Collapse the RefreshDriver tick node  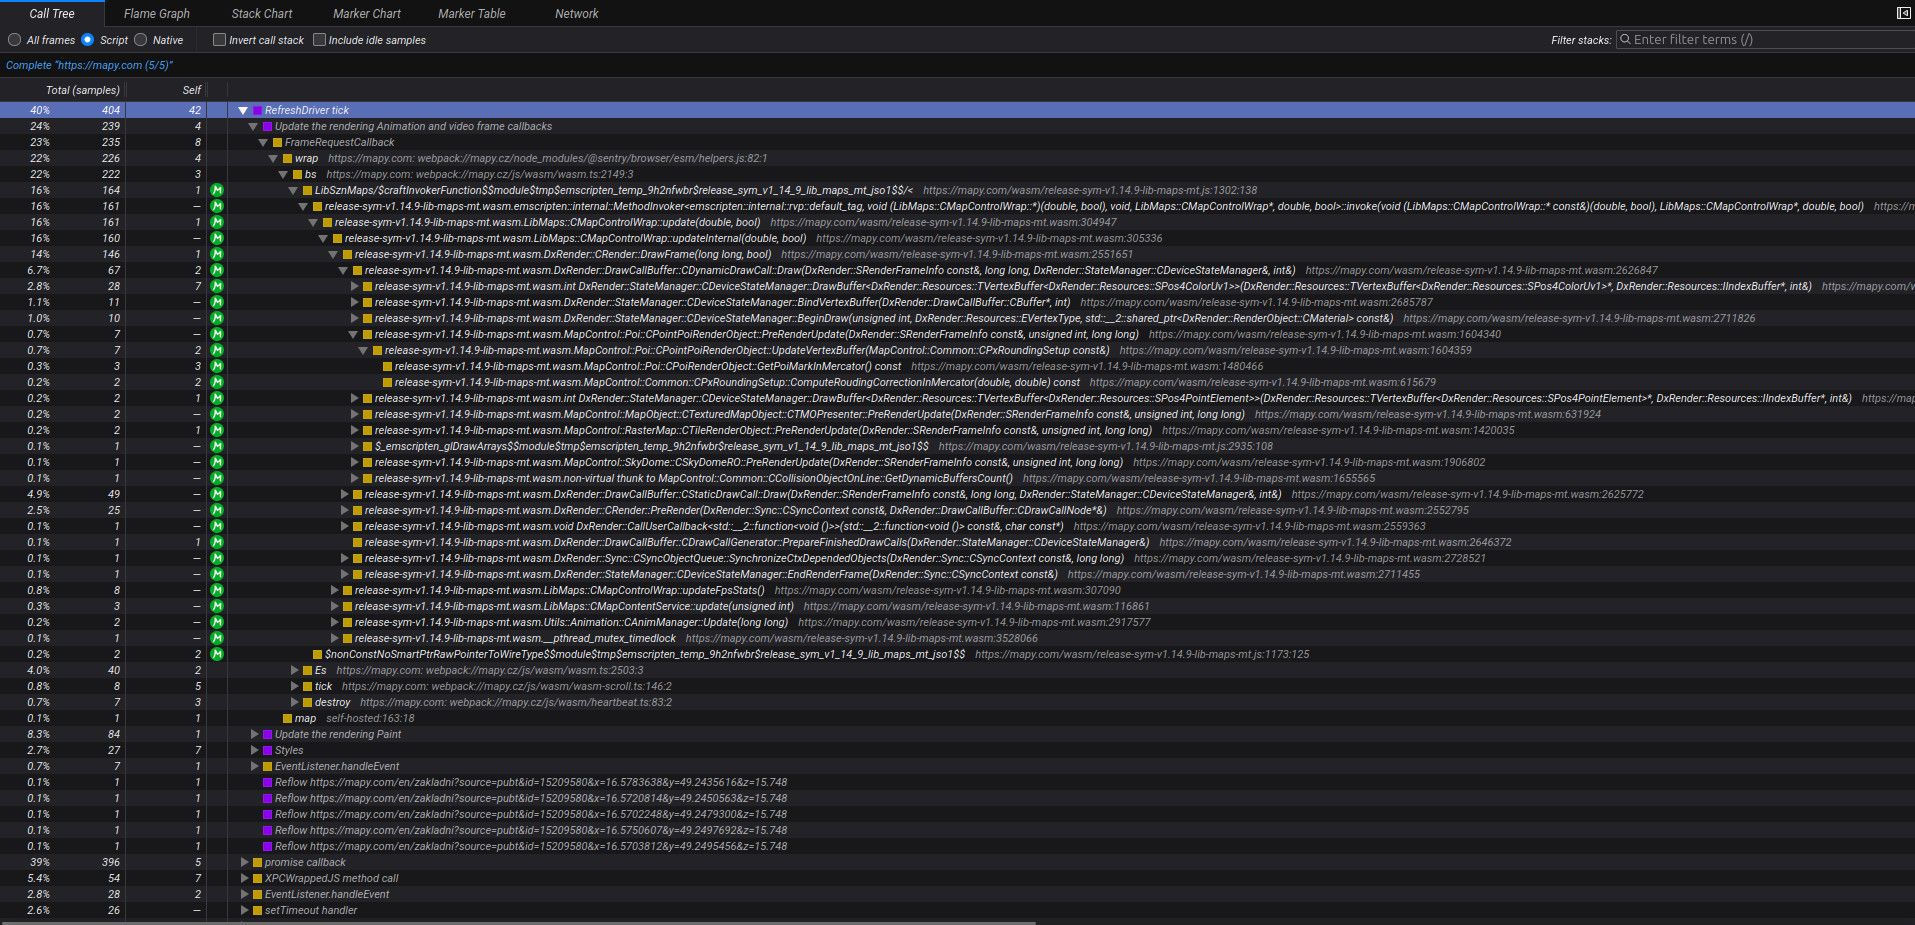coord(243,110)
